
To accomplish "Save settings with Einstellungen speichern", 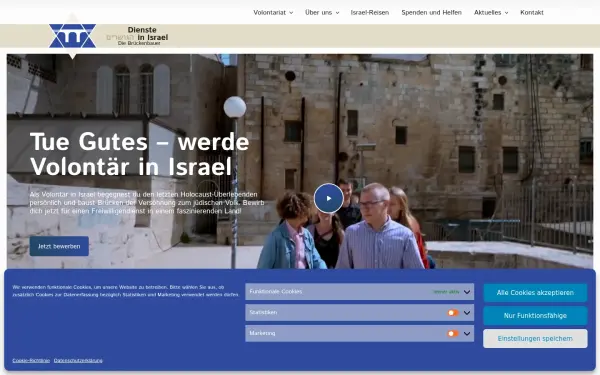I will tap(535, 339).
